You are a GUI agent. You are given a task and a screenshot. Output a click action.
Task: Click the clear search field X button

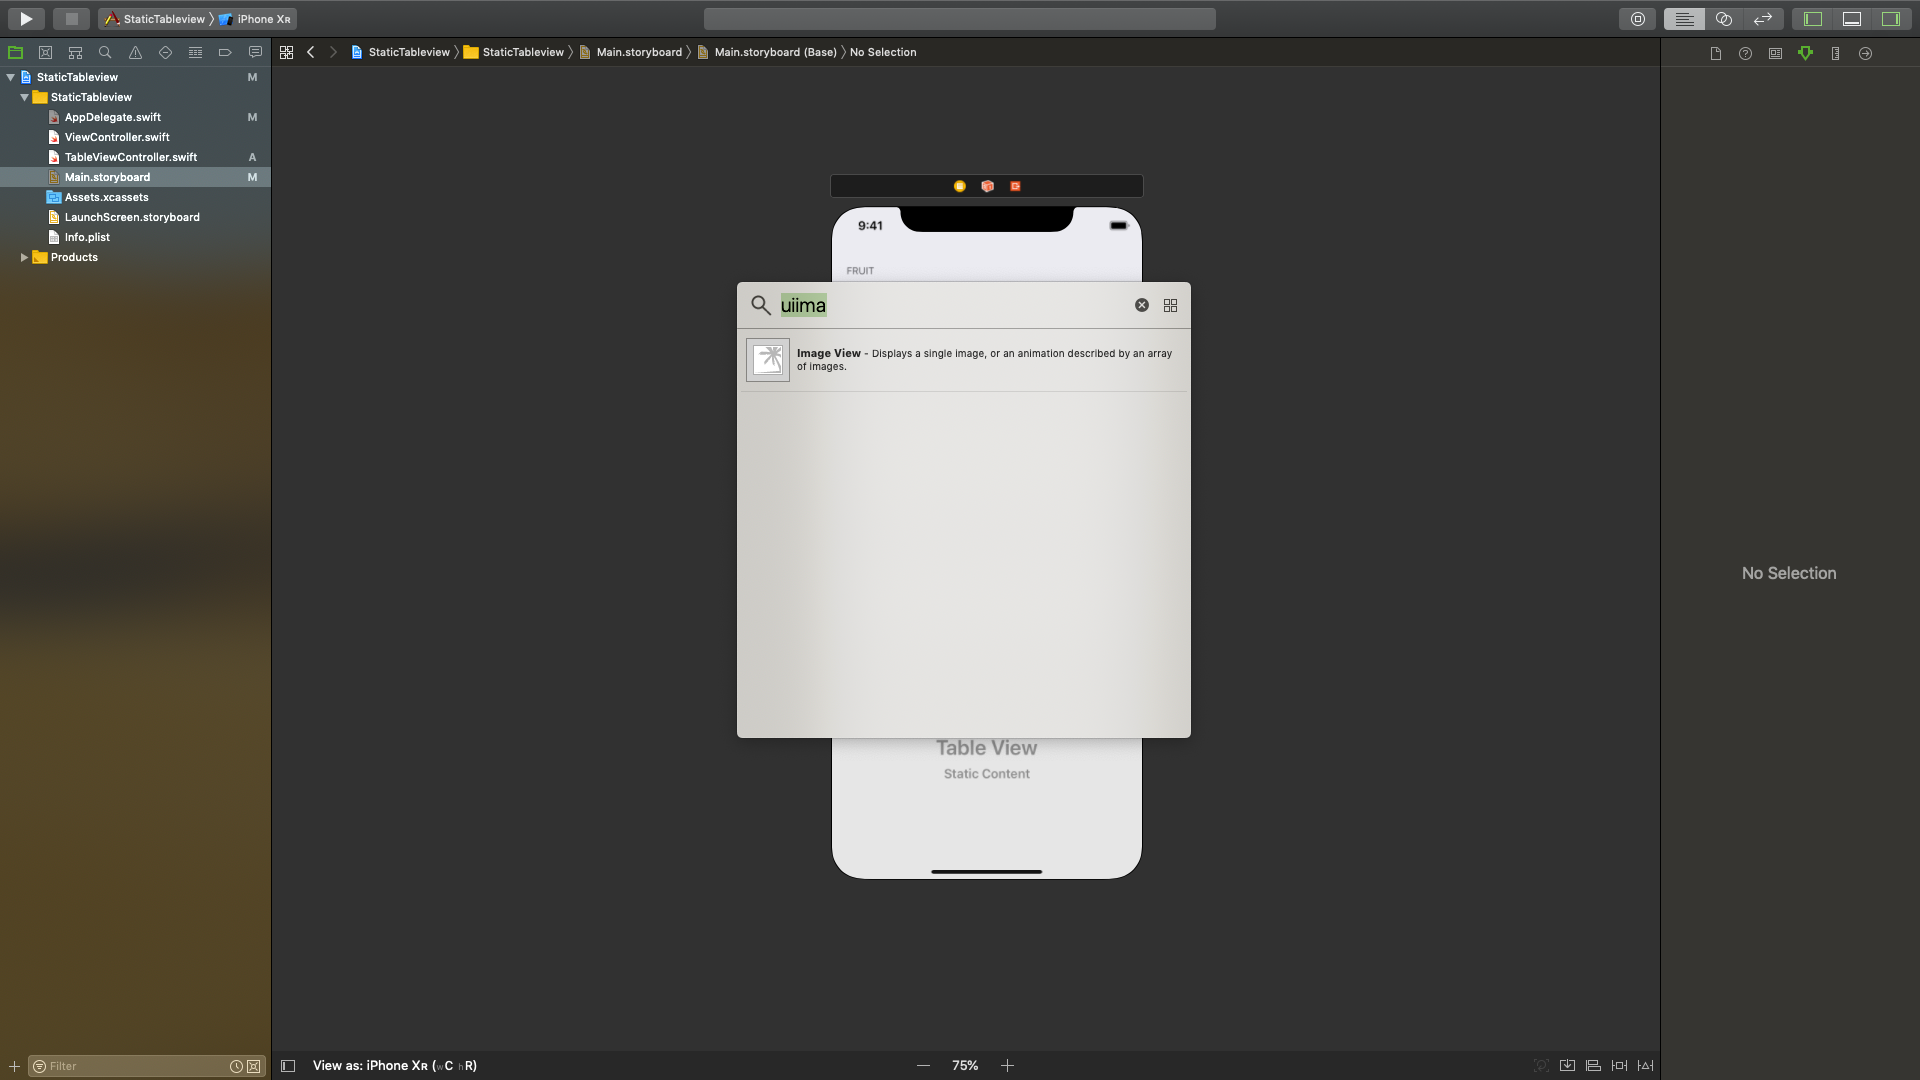tap(1141, 305)
